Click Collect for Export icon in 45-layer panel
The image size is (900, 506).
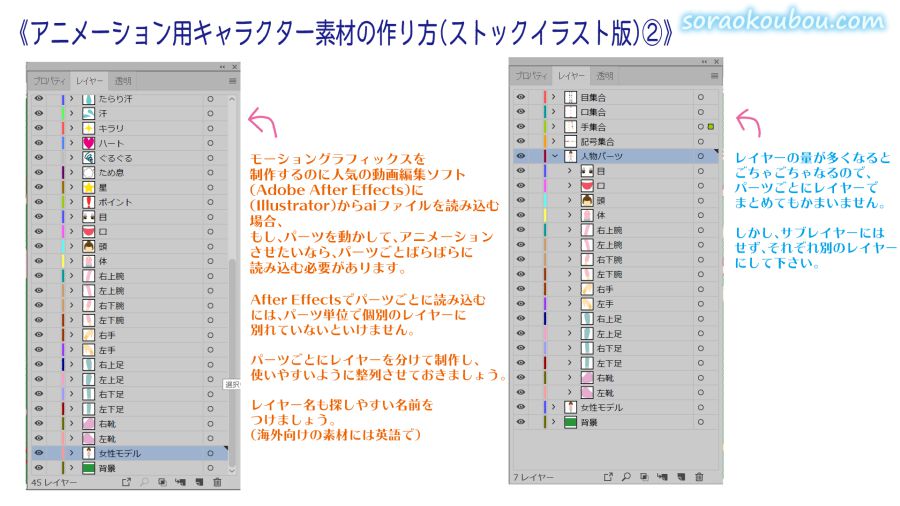[127, 482]
